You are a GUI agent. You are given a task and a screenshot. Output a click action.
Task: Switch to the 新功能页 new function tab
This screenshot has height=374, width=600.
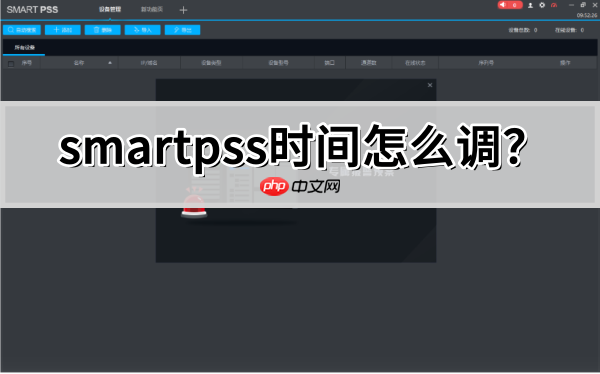pos(152,9)
